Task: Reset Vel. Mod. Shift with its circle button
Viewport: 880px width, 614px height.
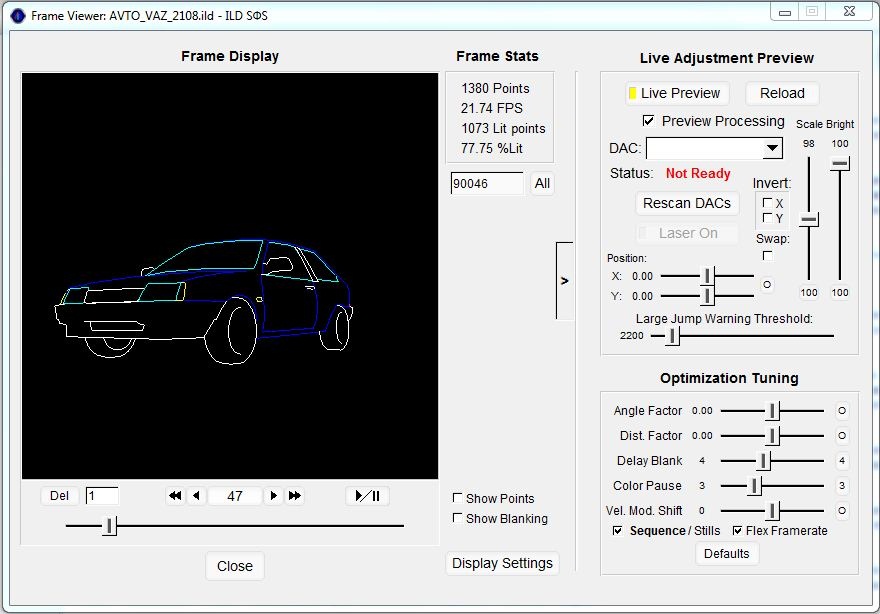Action: pos(842,511)
